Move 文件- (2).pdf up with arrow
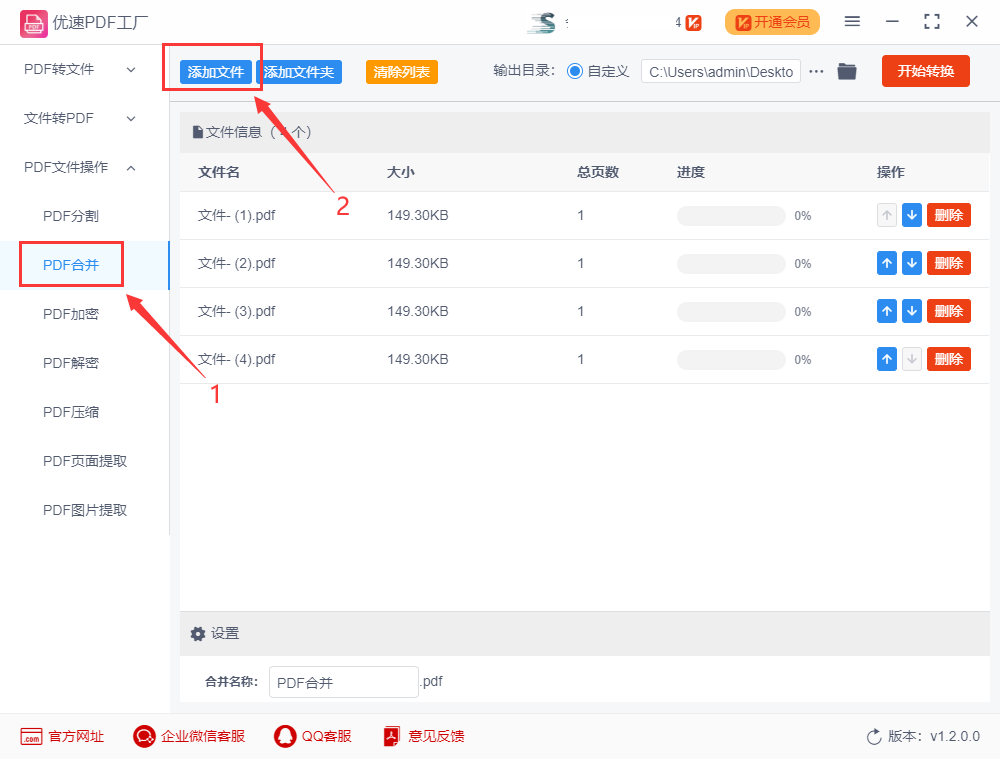 pos(887,263)
